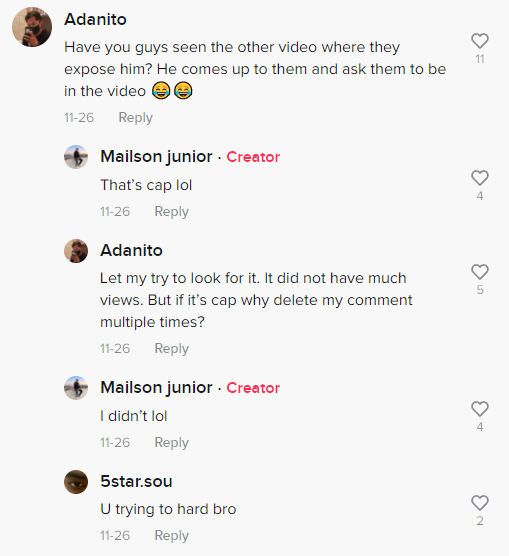509x556 pixels.
Task: Open Adanito's small avatar in the reply thread
Action: pyautogui.click(x=76, y=251)
